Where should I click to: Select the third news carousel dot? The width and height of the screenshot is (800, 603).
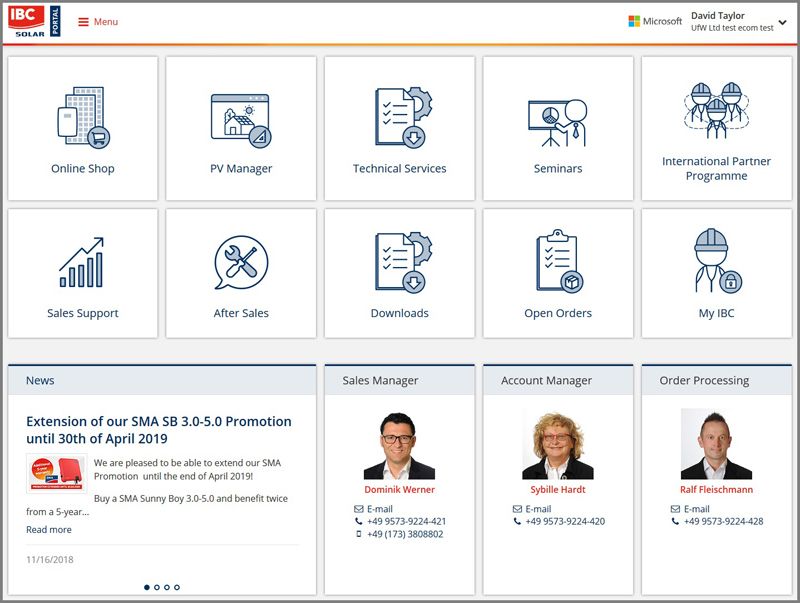167,587
